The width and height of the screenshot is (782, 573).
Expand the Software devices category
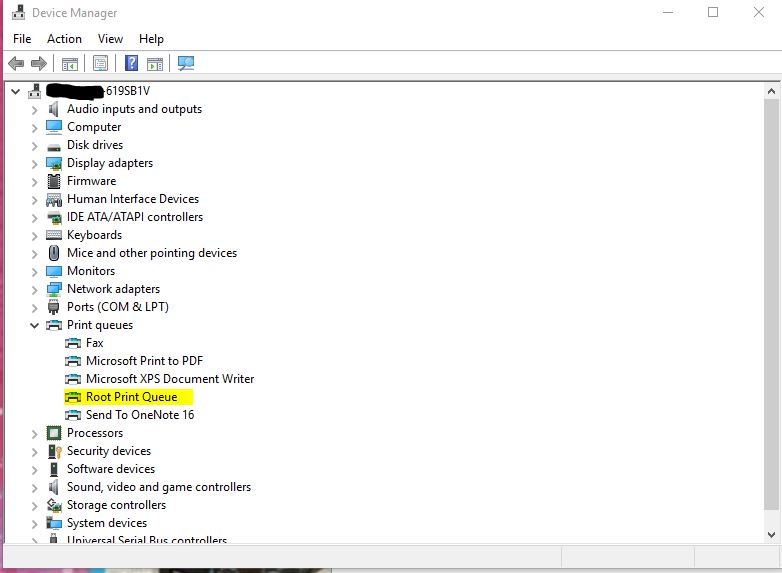(x=34, y=469)
